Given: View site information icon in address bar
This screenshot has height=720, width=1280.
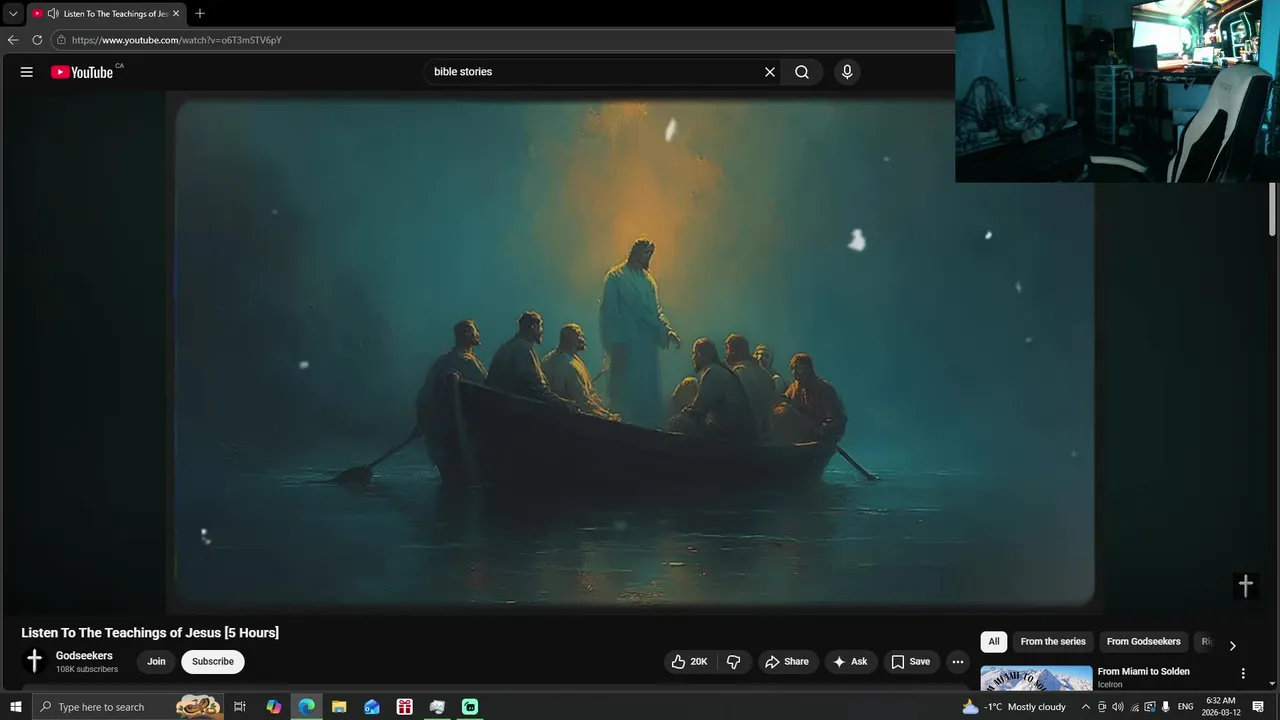Looking at the screenshot, I should 61,40.
